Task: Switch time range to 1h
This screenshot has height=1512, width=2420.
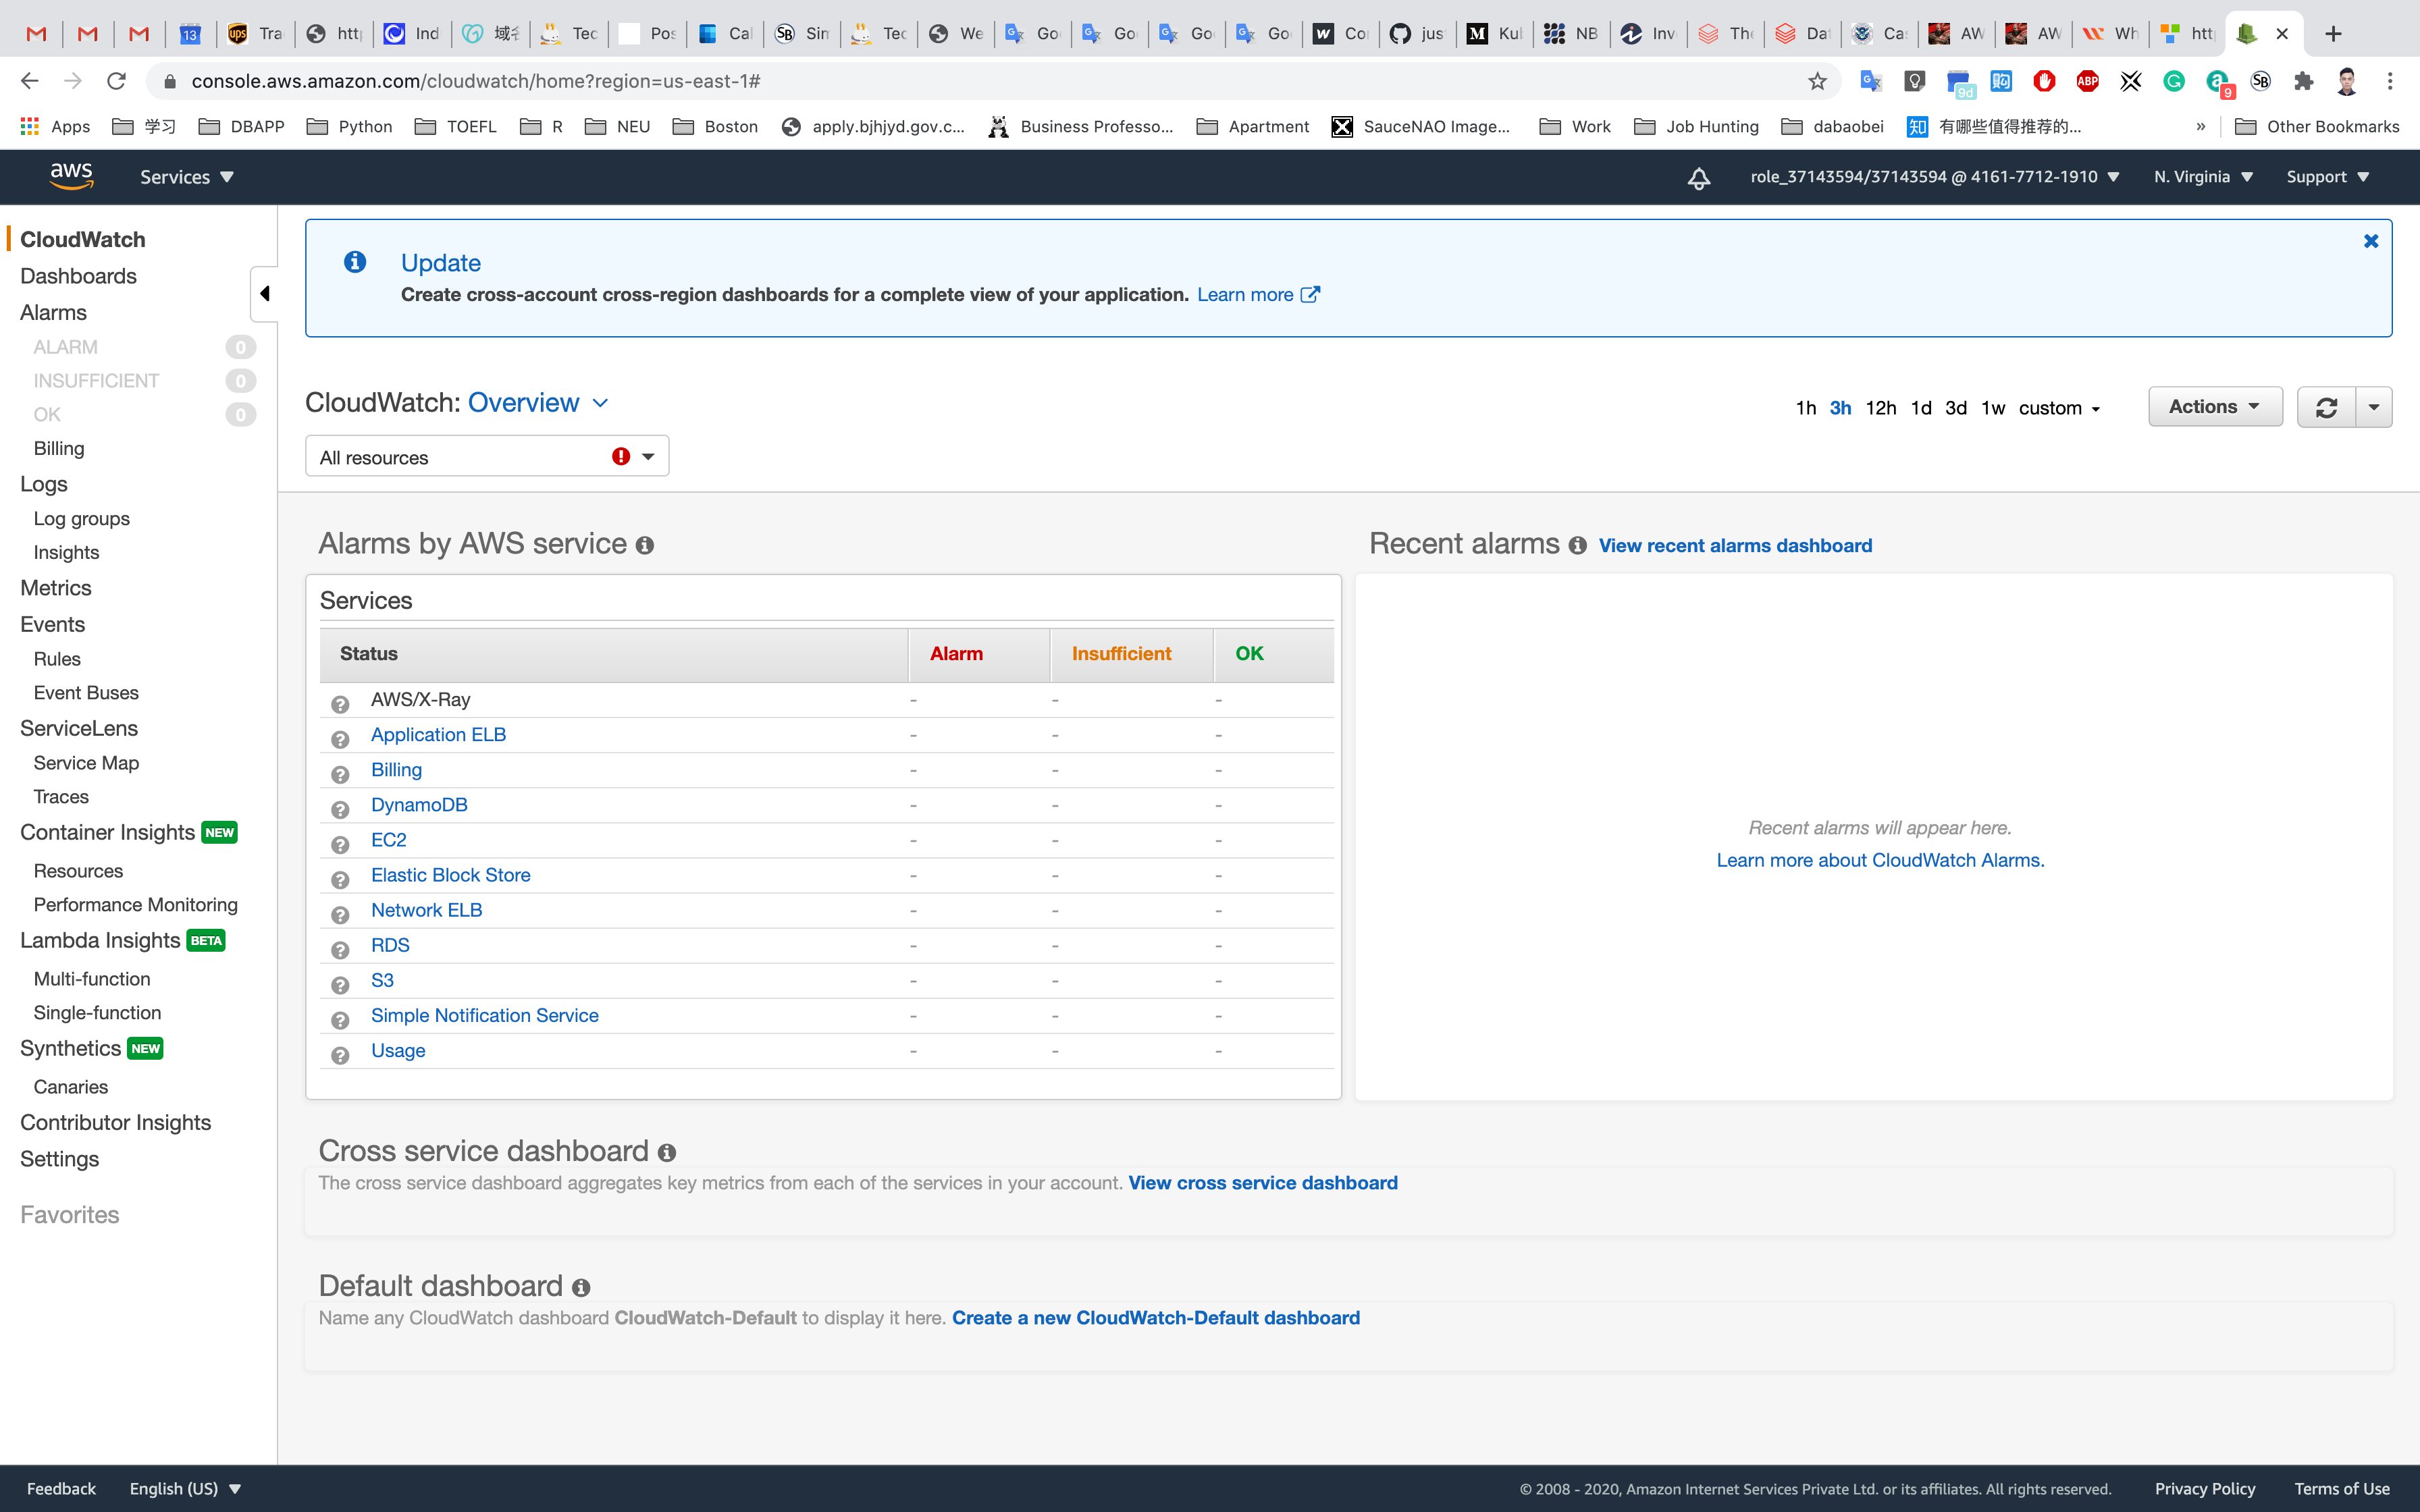Action: [1805, 408]
